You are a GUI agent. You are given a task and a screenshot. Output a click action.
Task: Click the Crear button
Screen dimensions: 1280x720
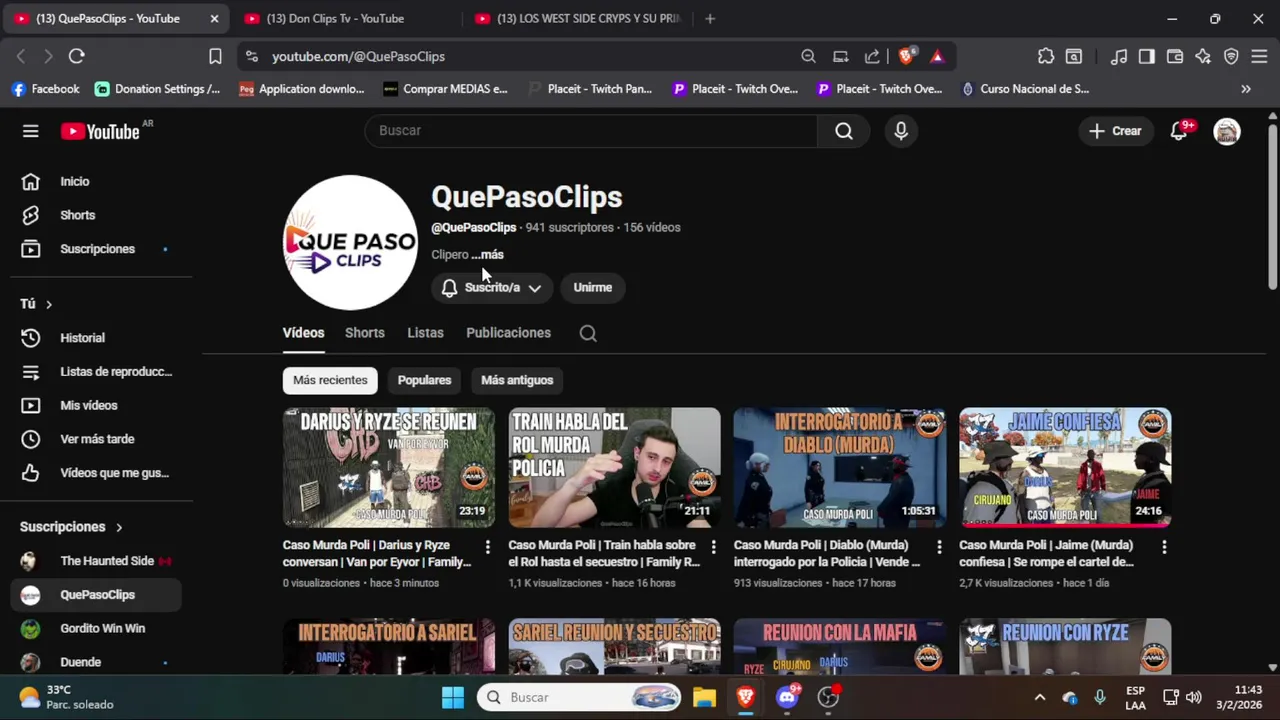(x=1115, y=131)
